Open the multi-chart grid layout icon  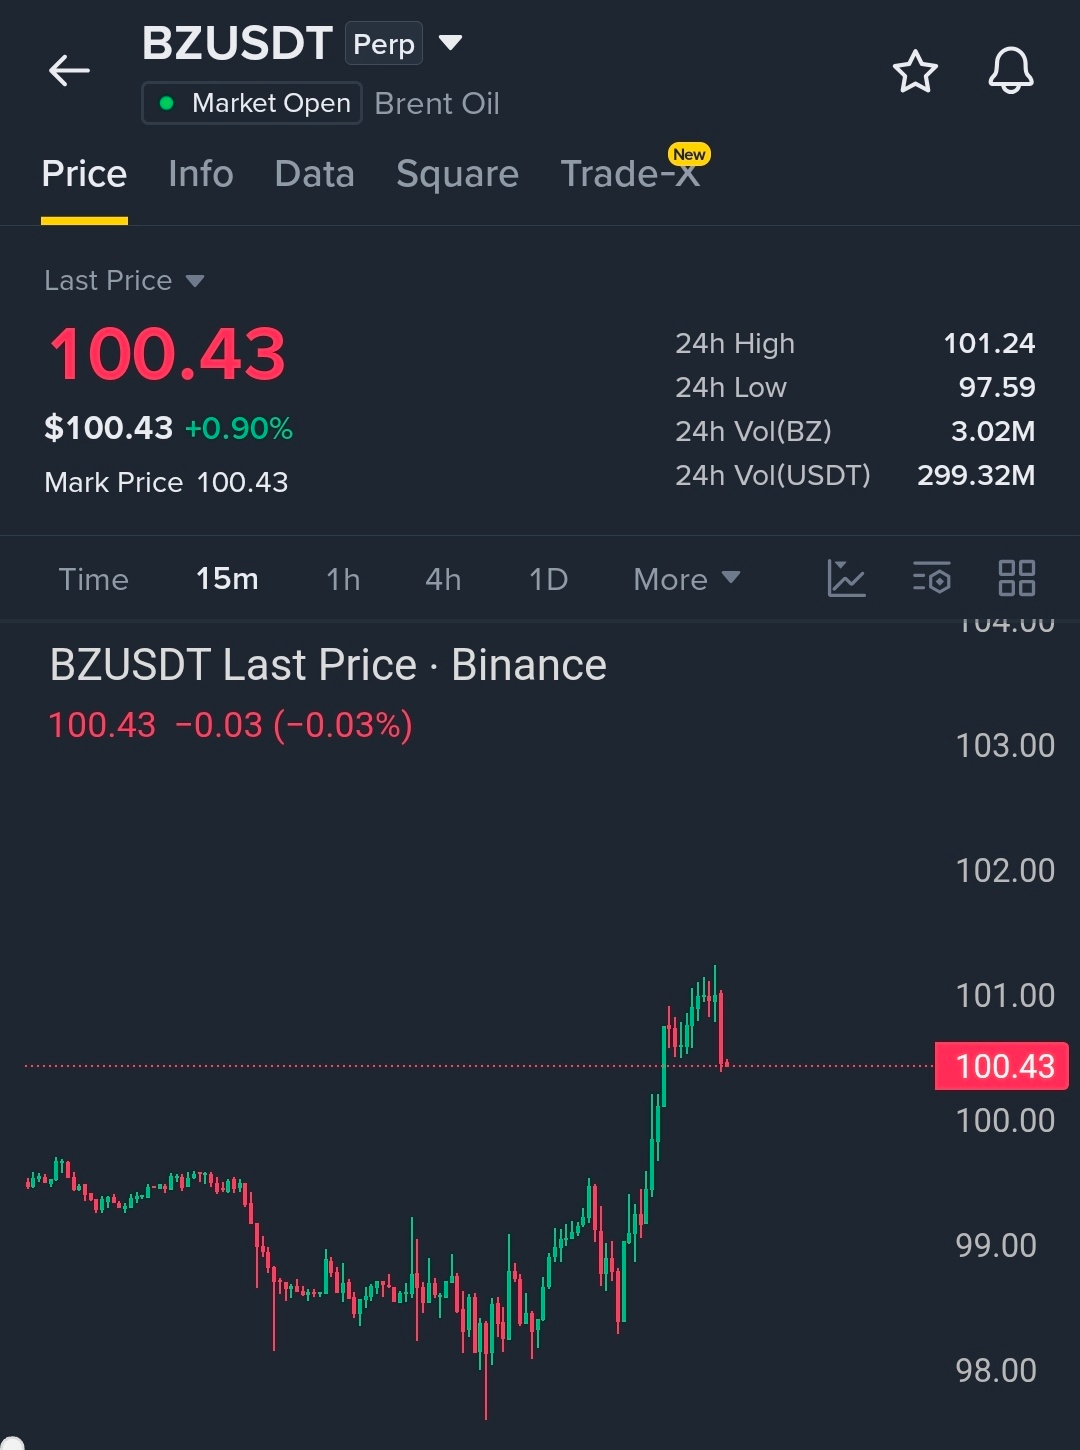click(1017, 578)
